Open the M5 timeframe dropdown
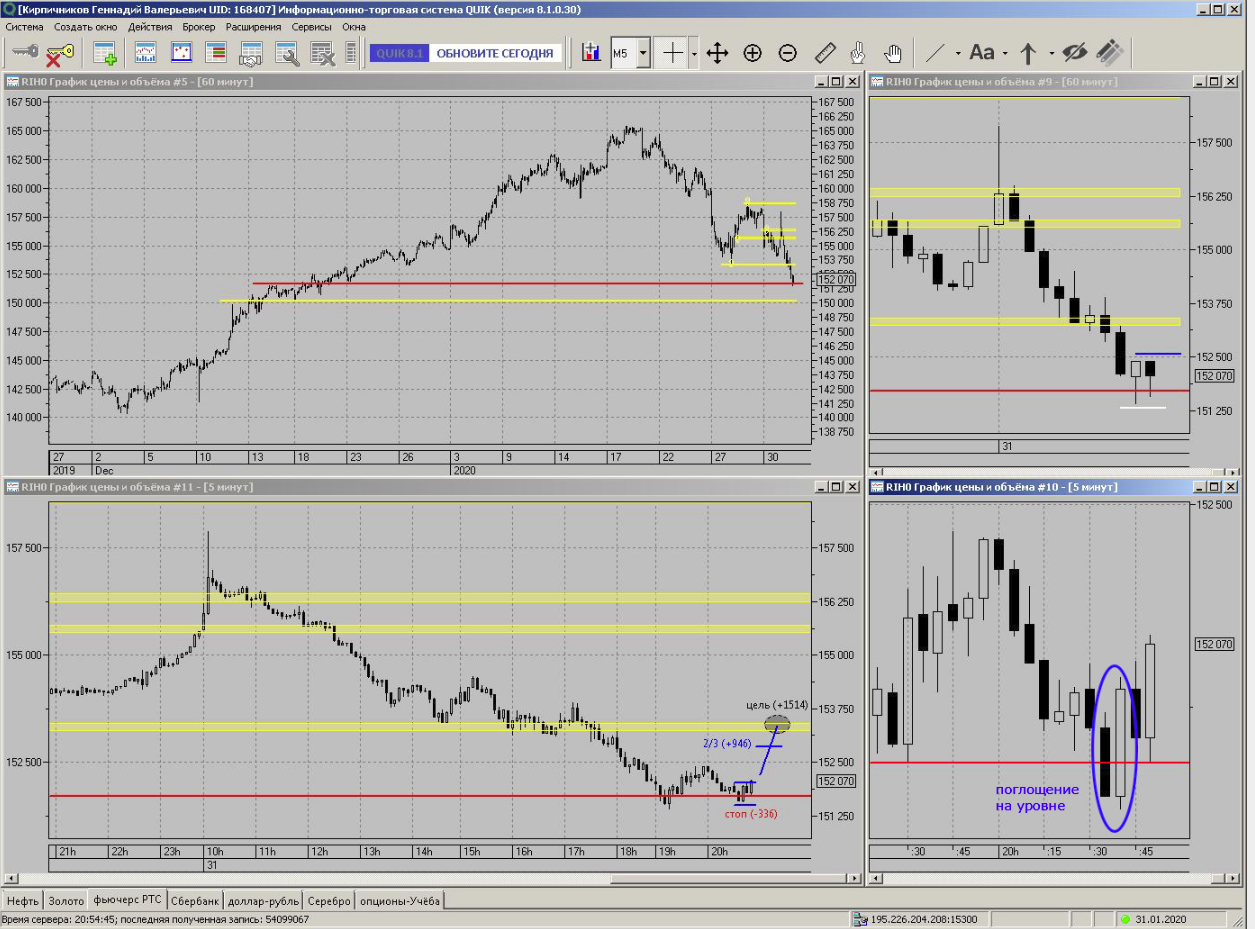Screen dimensions: 1255x929 point(643,53)
